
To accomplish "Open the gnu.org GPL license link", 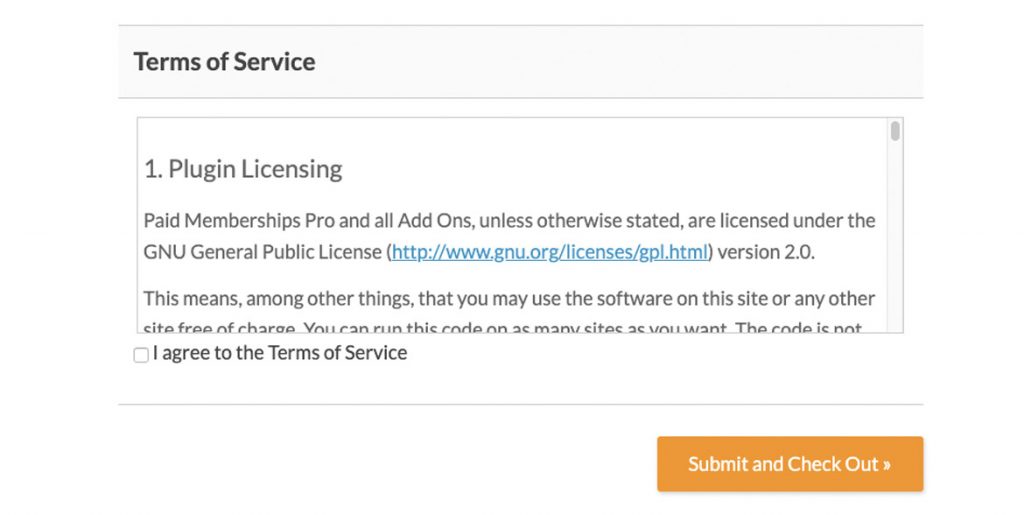I will 550,252.
